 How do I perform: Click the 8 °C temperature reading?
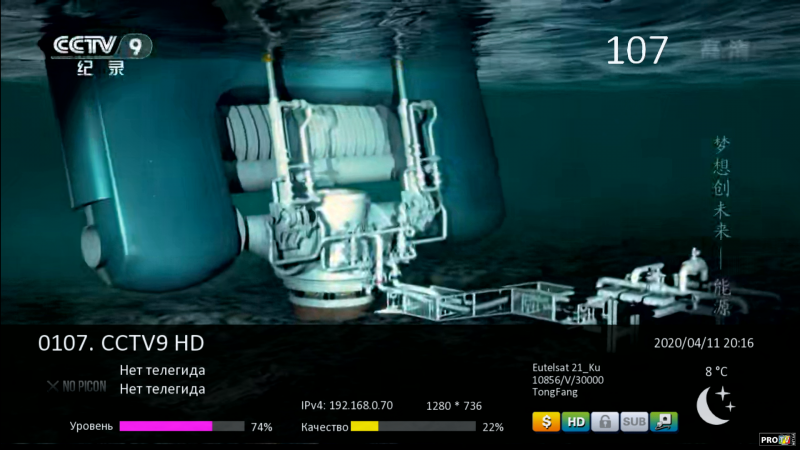click(716, 371)
